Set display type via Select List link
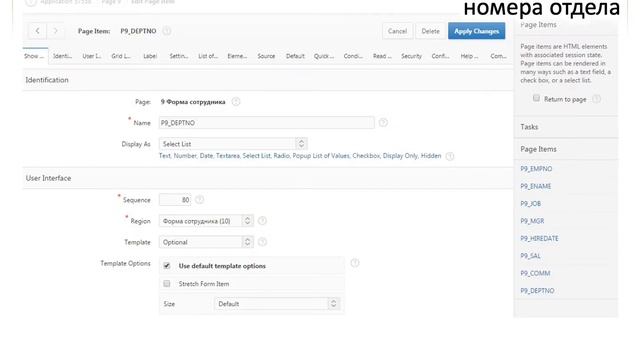This screenshot has height=360, width=640. coord(256,156)
